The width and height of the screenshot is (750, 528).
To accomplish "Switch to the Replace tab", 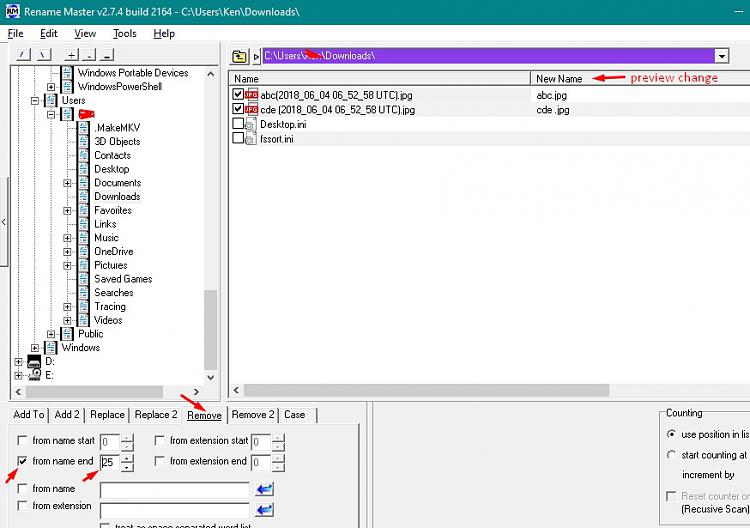I will point(107,414).
